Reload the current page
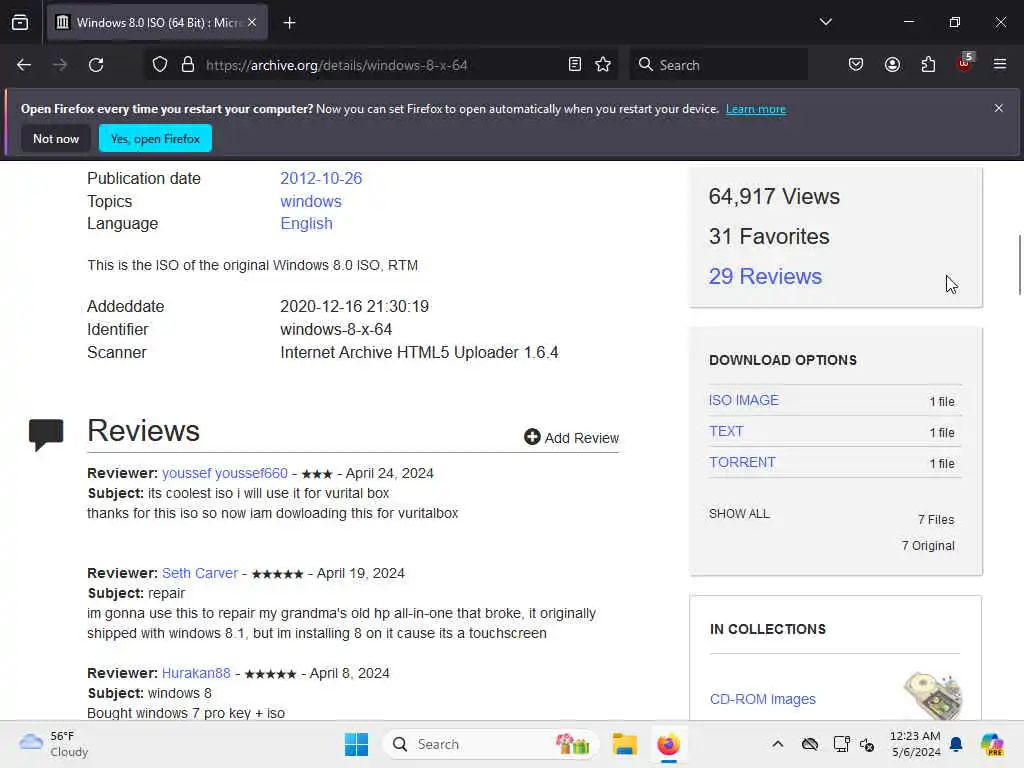The width and height of the screenshot is (1024, 768). click(96, 65)
